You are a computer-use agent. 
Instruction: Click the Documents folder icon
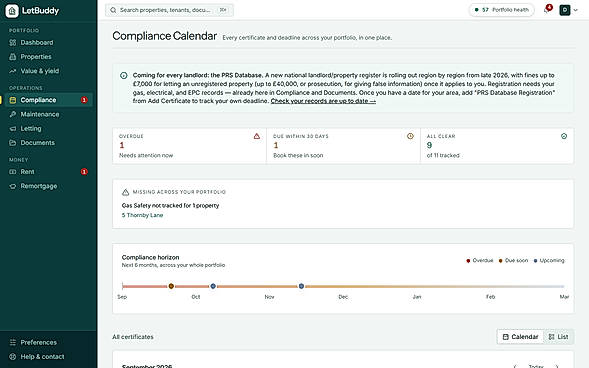pyautogui.click(x=13, y=143)
